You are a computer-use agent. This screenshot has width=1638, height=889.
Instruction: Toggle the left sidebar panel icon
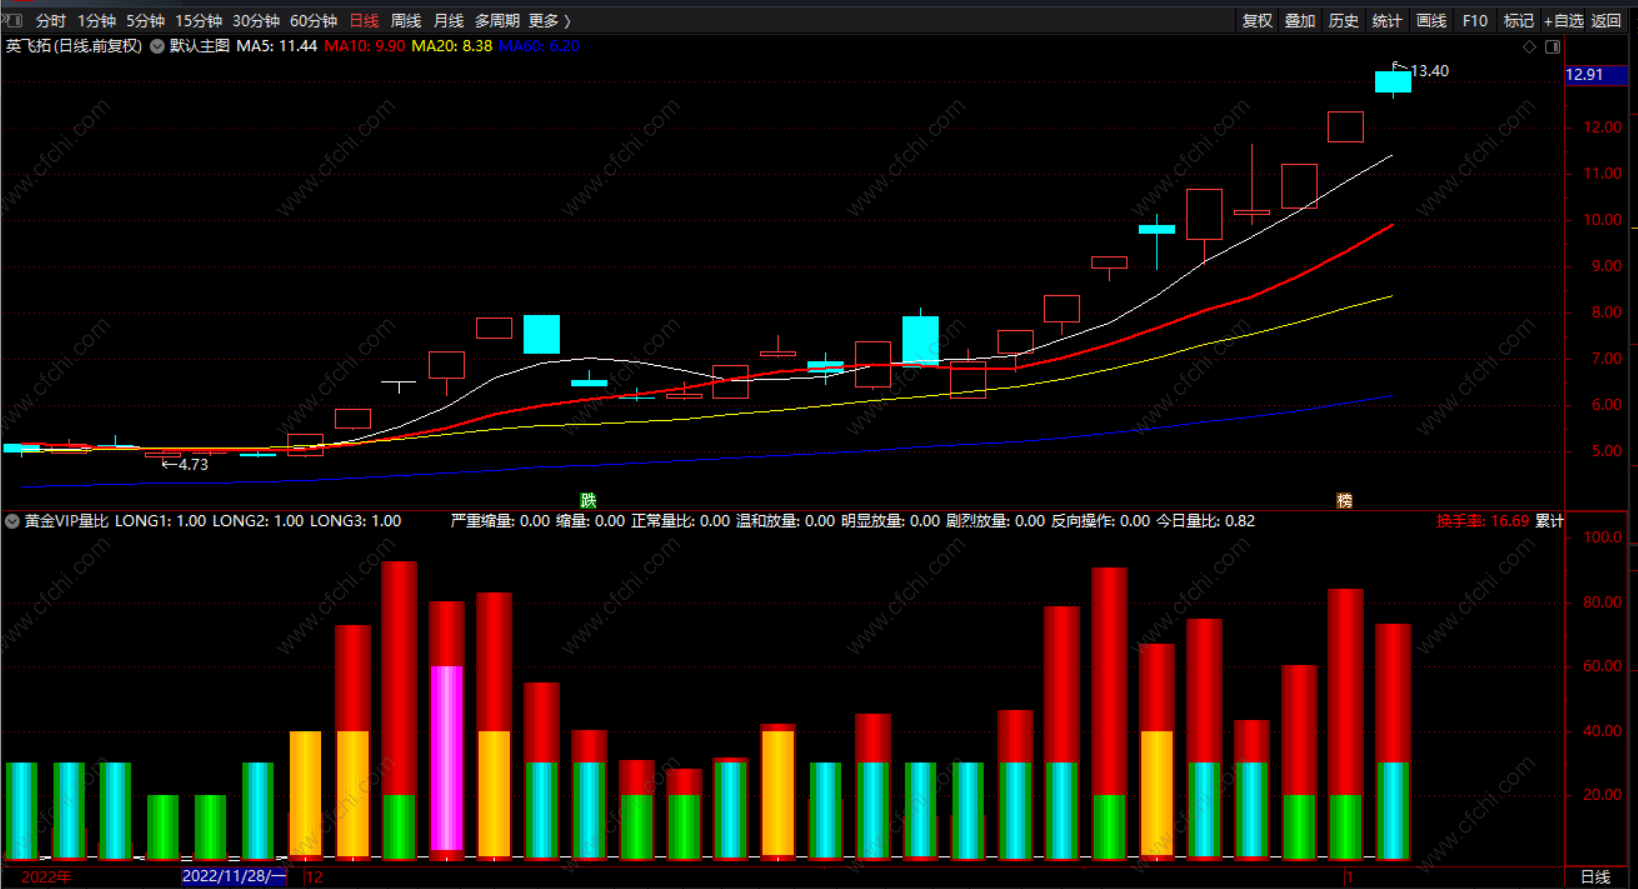(x=14, y=20)
